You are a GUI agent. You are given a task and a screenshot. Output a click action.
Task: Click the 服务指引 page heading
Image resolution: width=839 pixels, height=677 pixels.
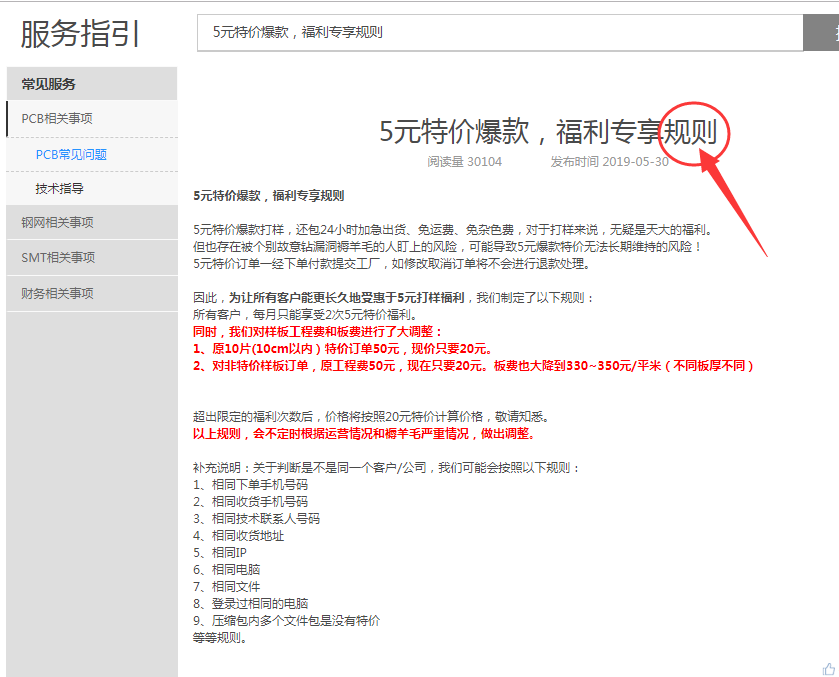81,34
